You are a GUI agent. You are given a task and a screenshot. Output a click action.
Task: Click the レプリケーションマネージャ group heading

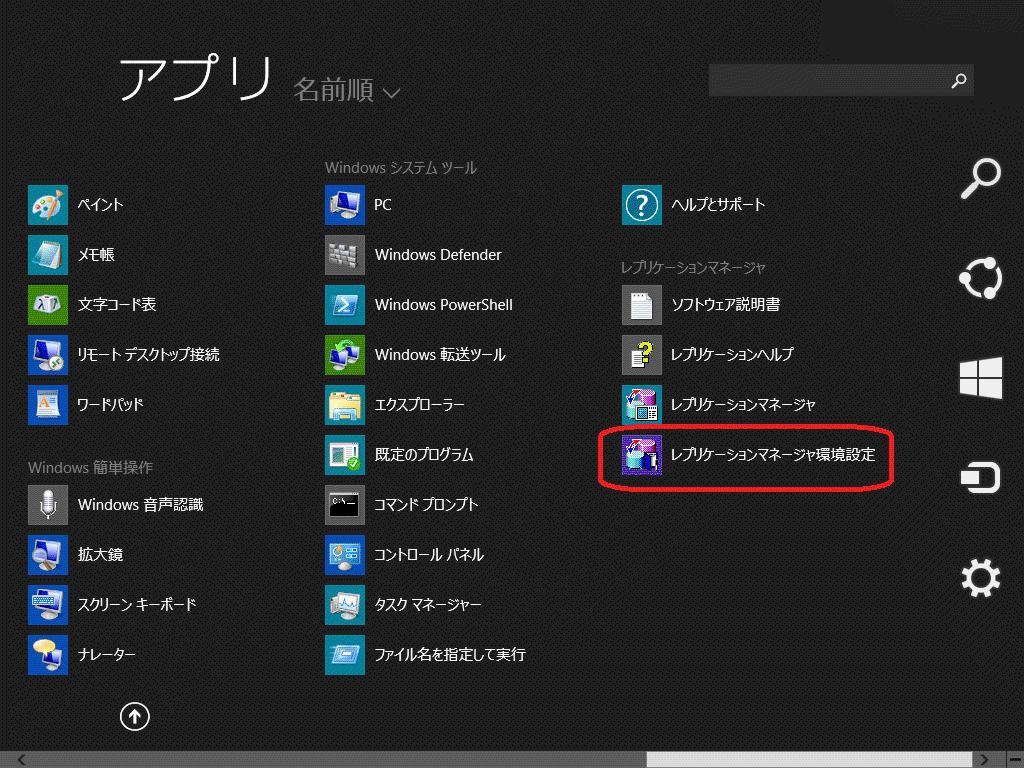point(693,268)
